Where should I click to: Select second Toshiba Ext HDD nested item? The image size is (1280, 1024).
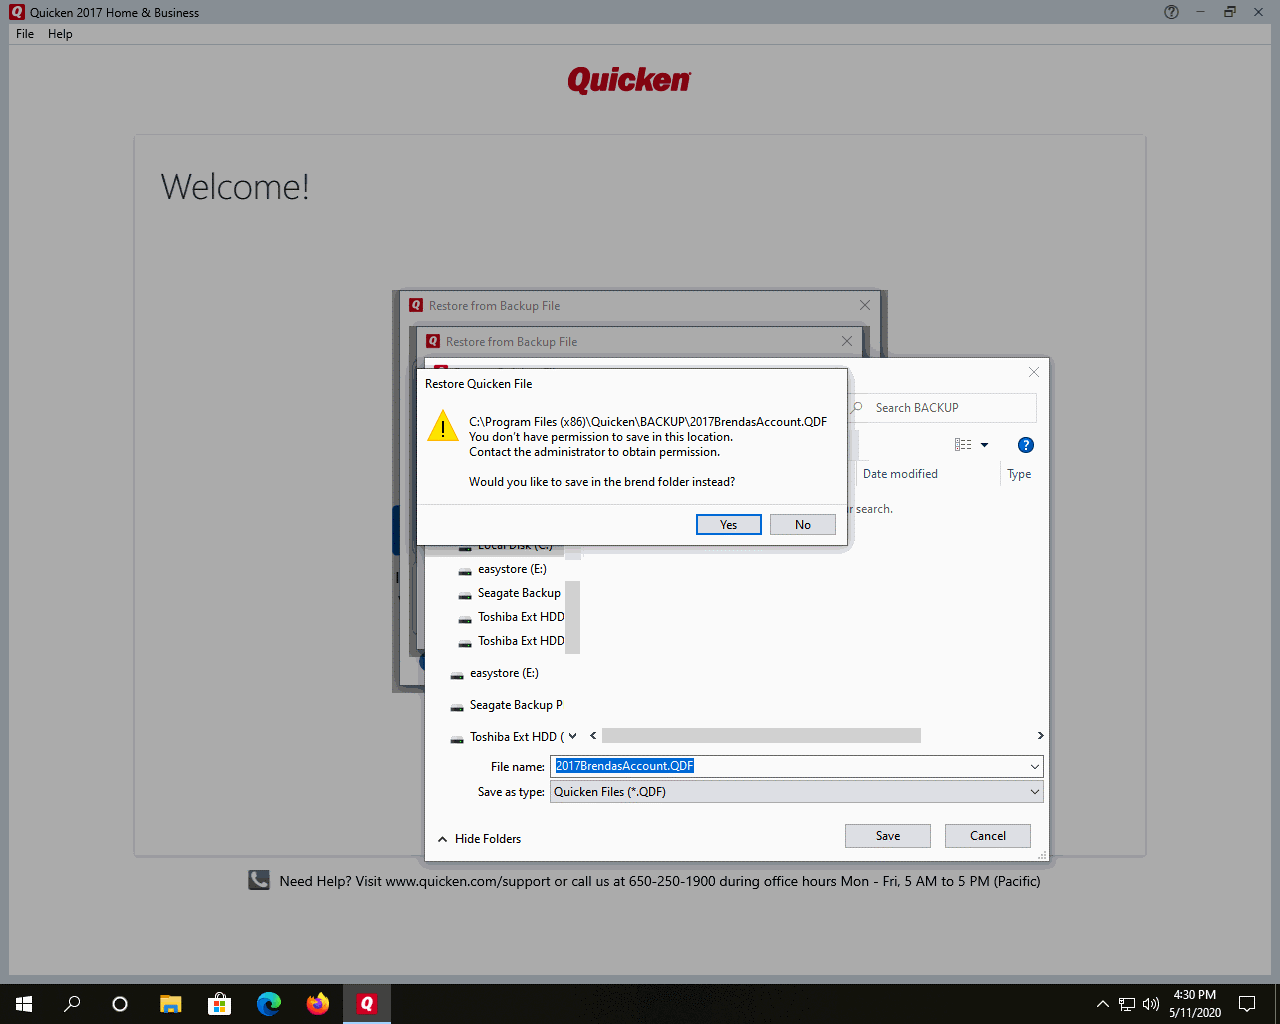pos(510,641)
